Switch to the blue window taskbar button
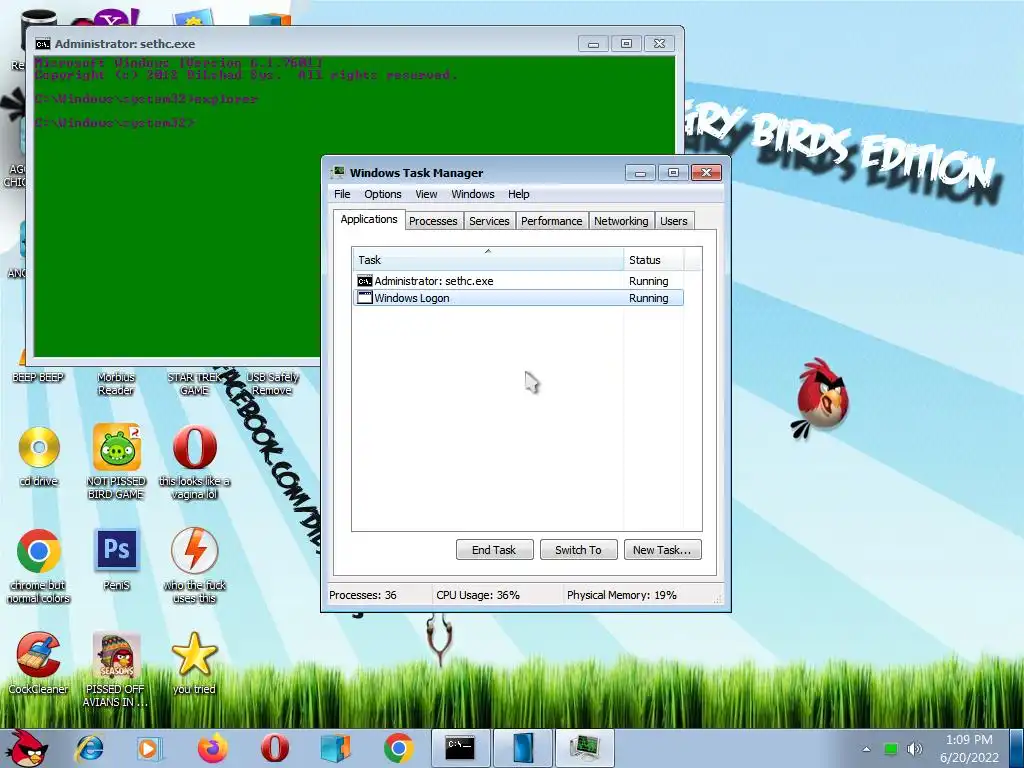Viewport: 1024px width, 768px height. point(523,748)
